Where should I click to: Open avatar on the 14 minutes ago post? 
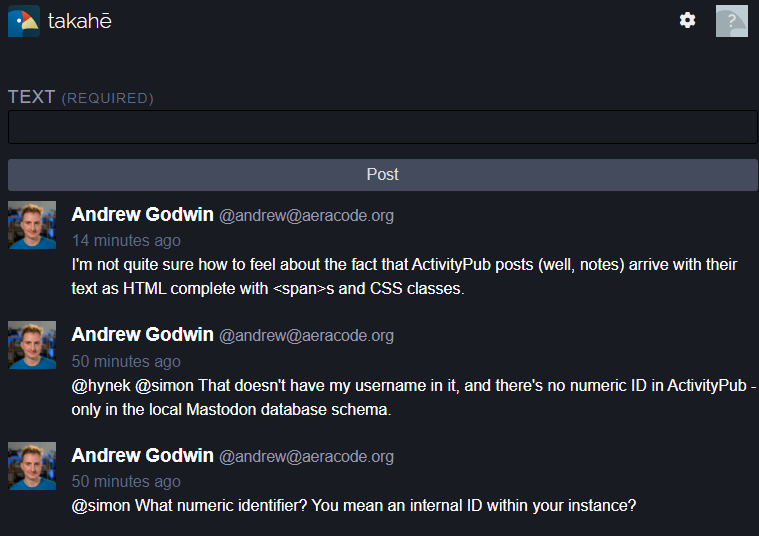tap(32, 225)
